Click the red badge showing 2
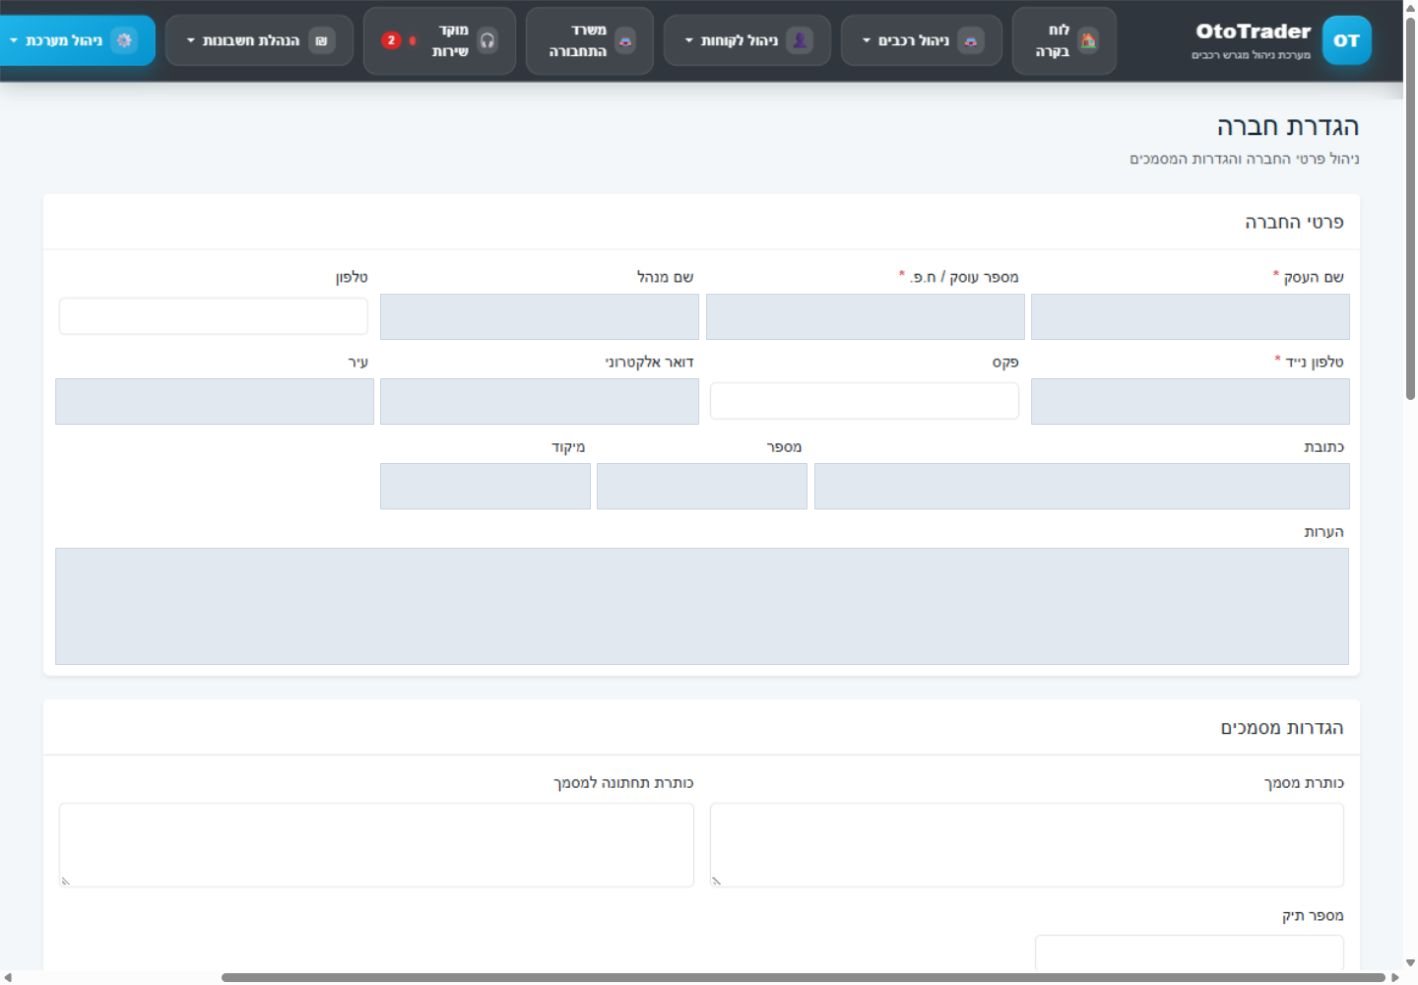This screenshot has height=985, width=1418. (391, 40)
